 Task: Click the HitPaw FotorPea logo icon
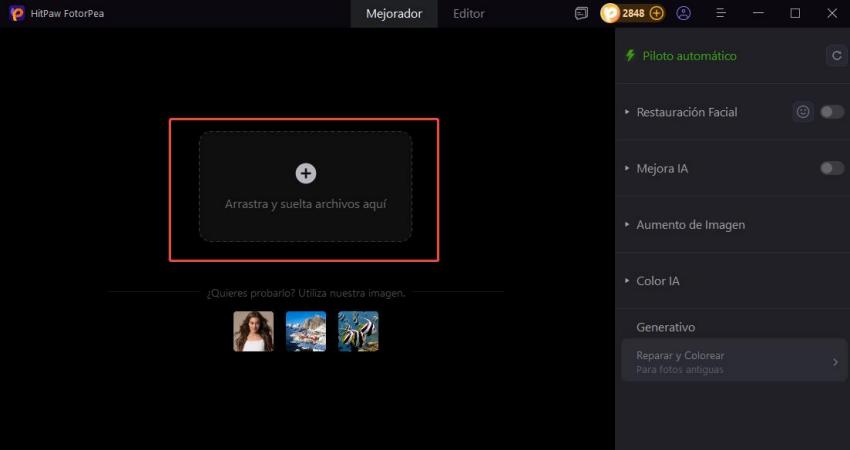pyautogui.click(x=16, y=14)
